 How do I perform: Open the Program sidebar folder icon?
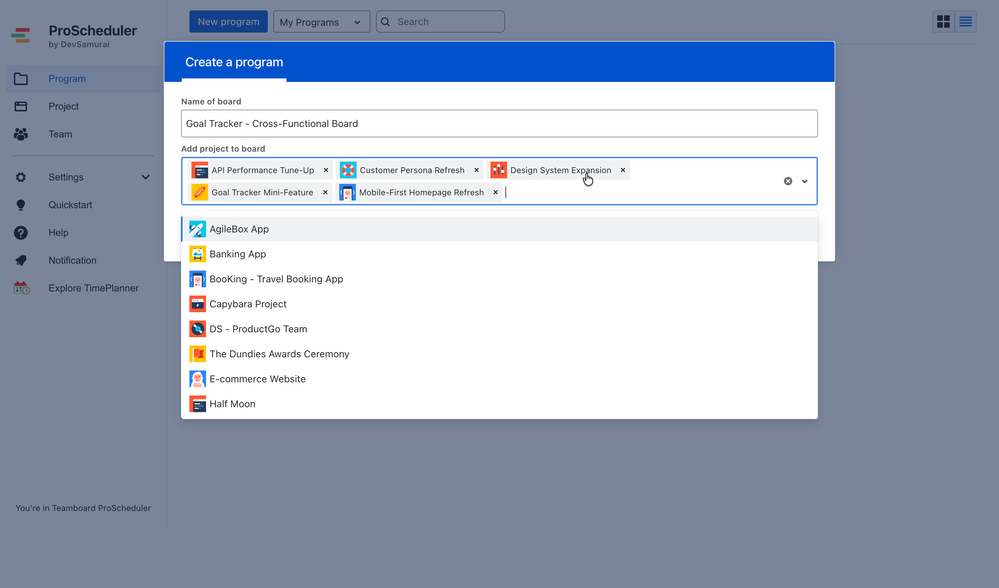click(21, 79)
